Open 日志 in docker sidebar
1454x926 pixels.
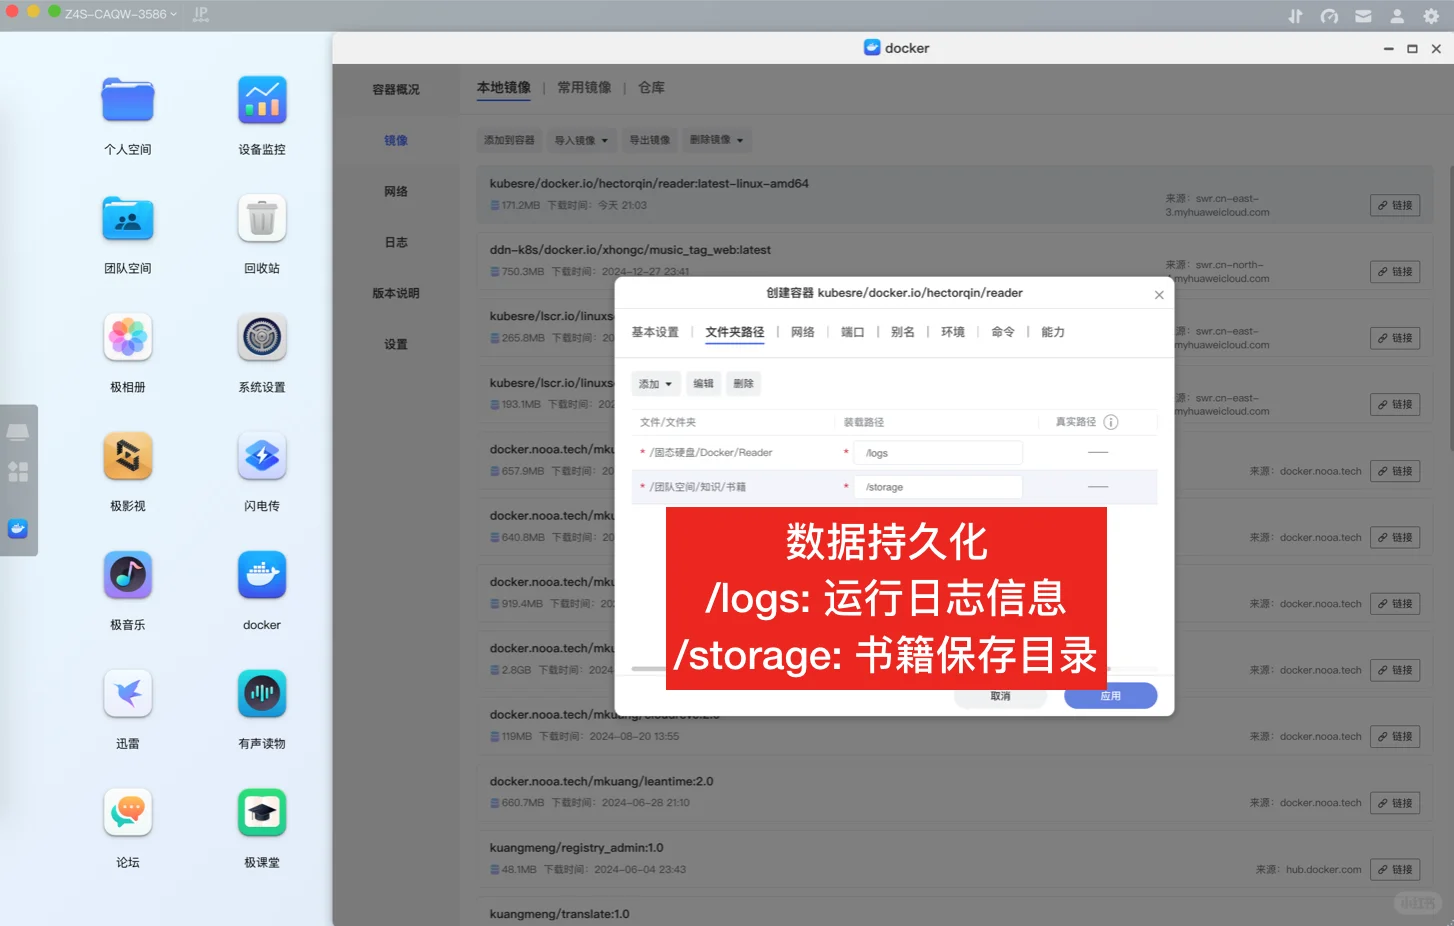click(396, 243)
